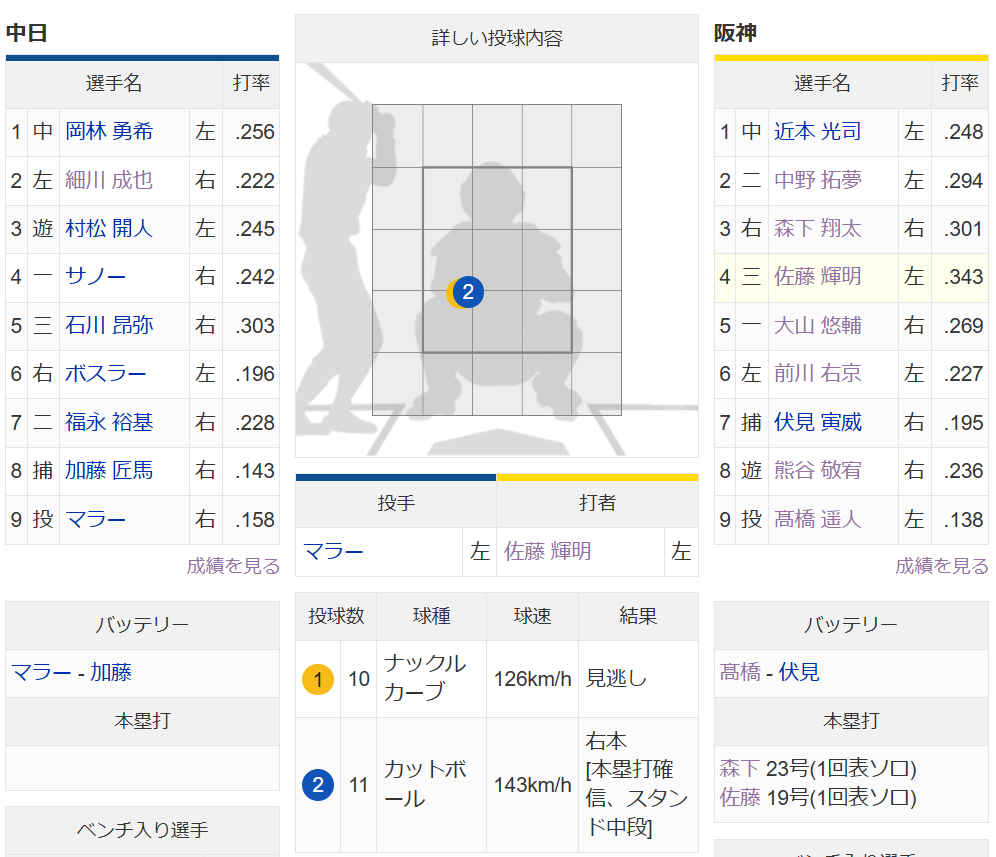Click yellow number 1 badge in pitch table
This screenshot has height=857, width=996.
pos(318,679)
